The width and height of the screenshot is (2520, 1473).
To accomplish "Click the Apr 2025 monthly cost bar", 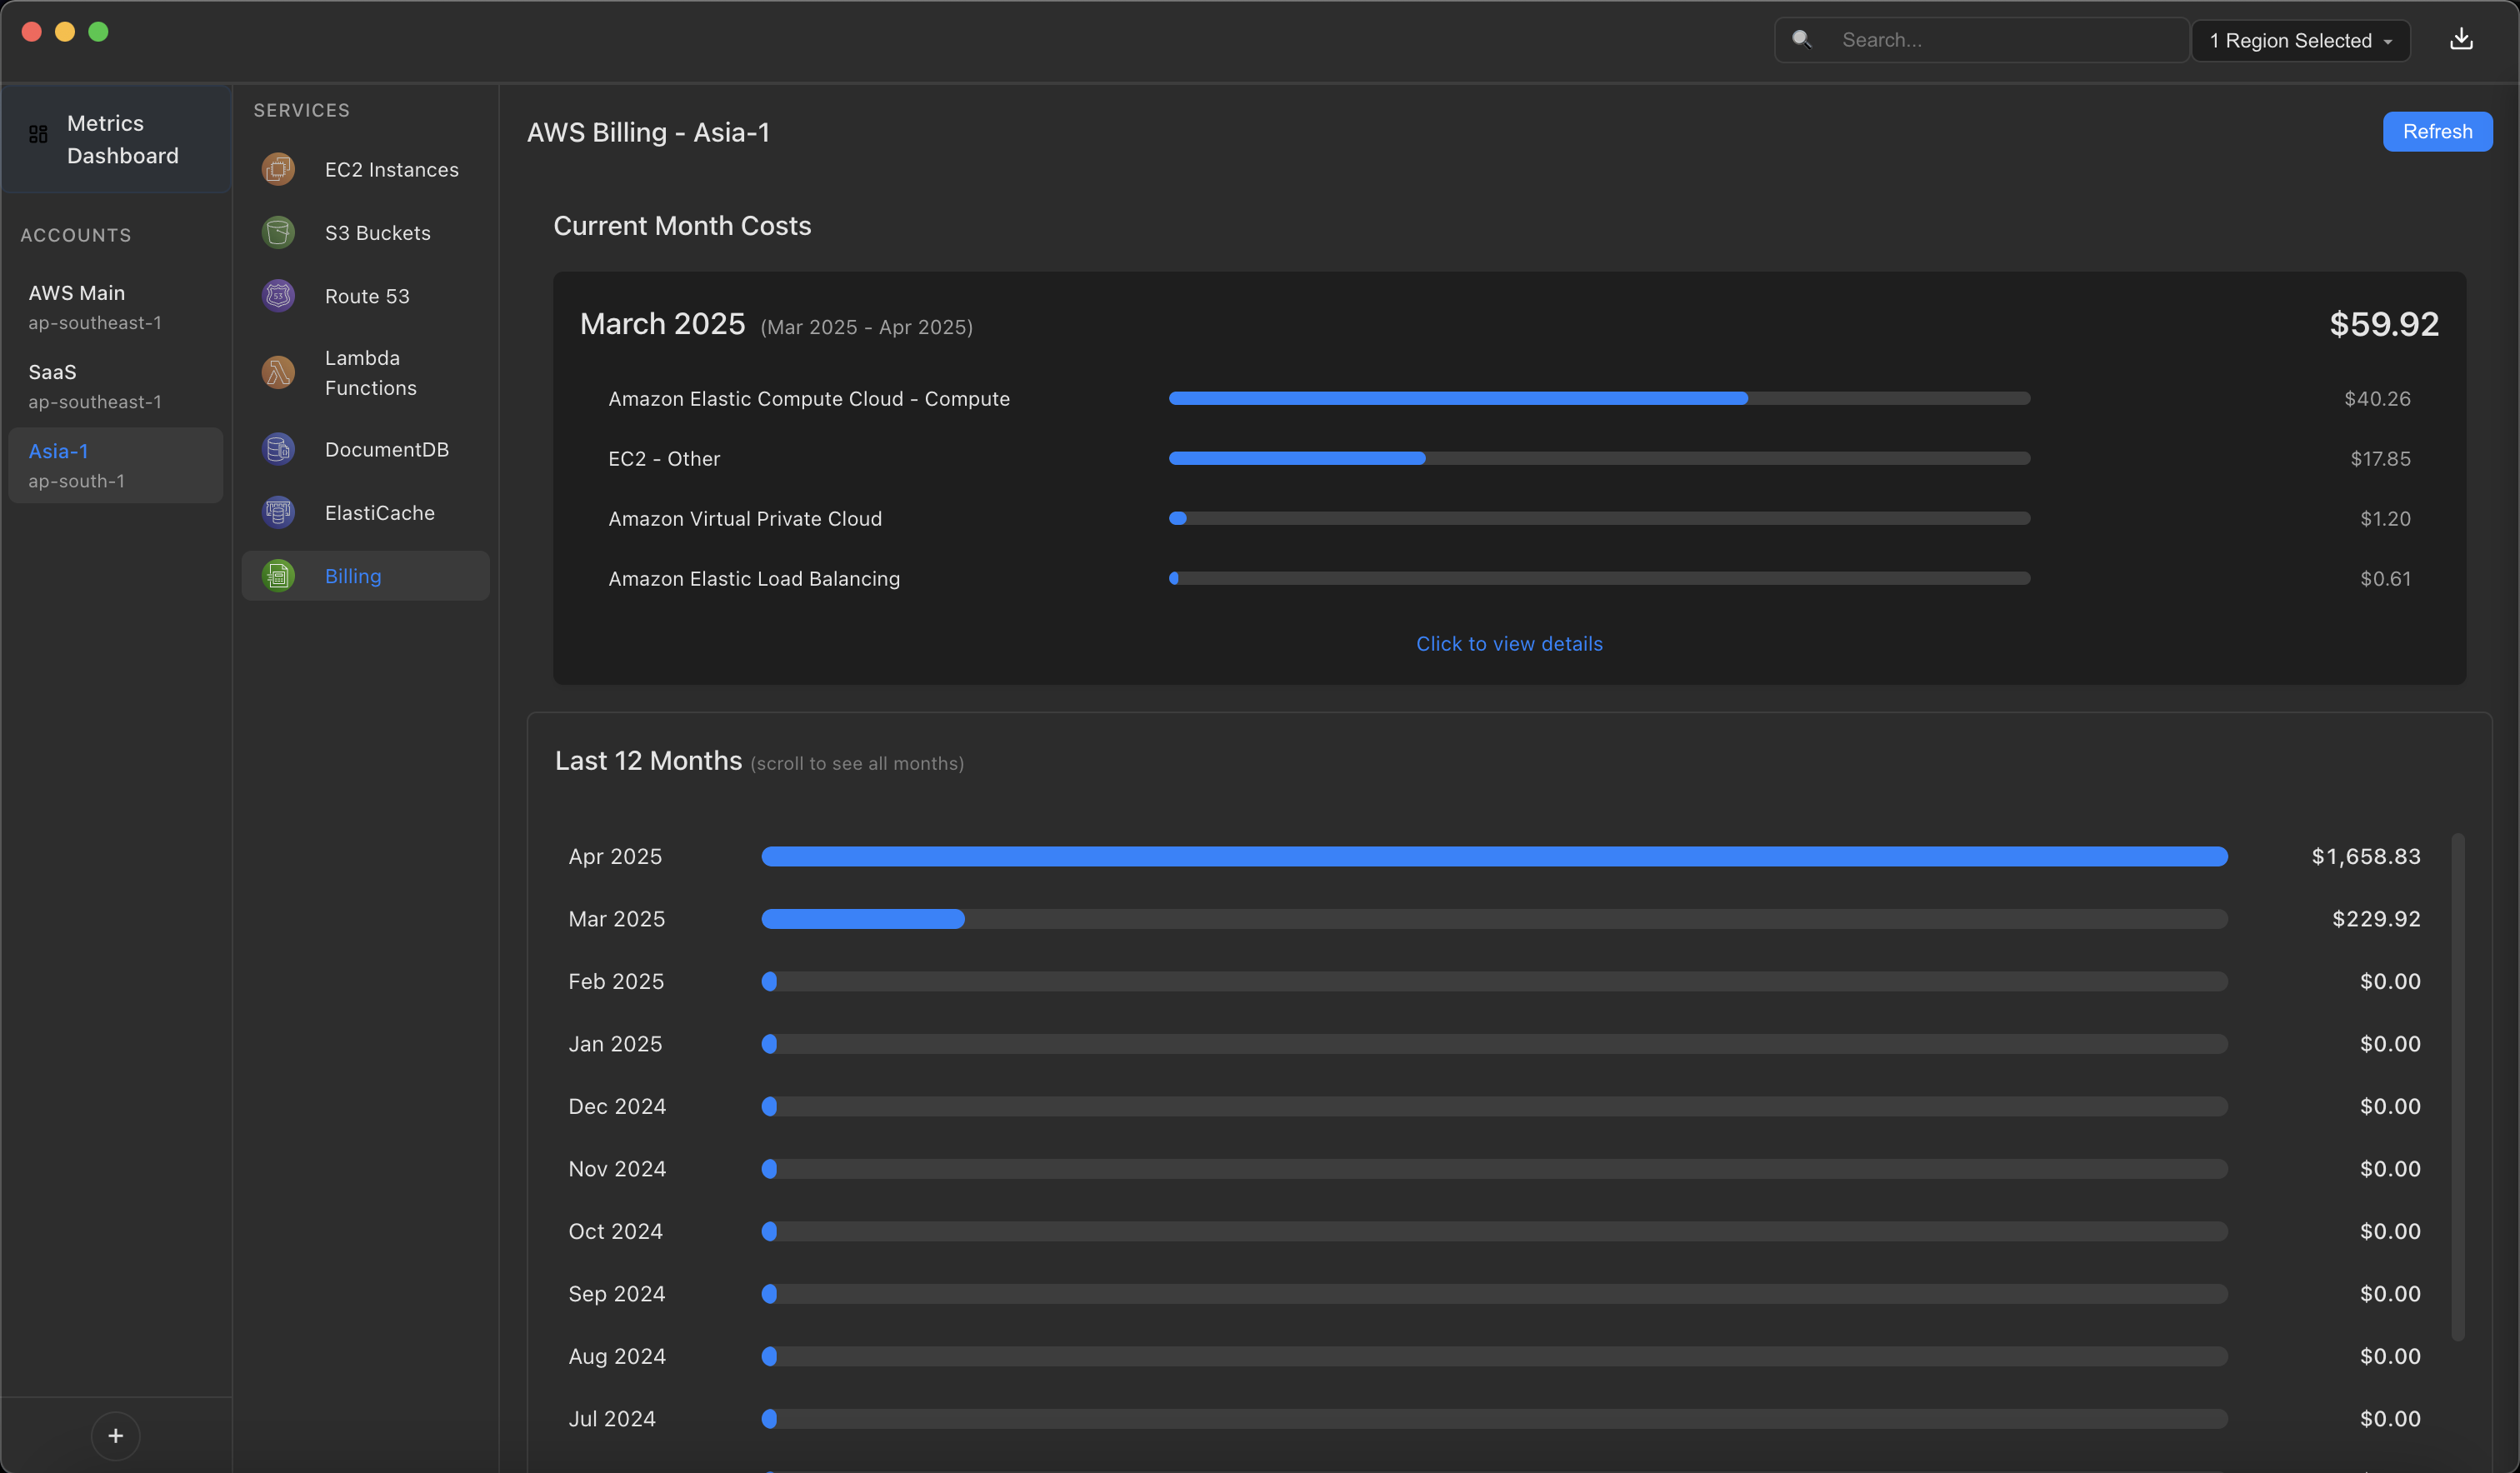I will click(x=1494, y=856).
